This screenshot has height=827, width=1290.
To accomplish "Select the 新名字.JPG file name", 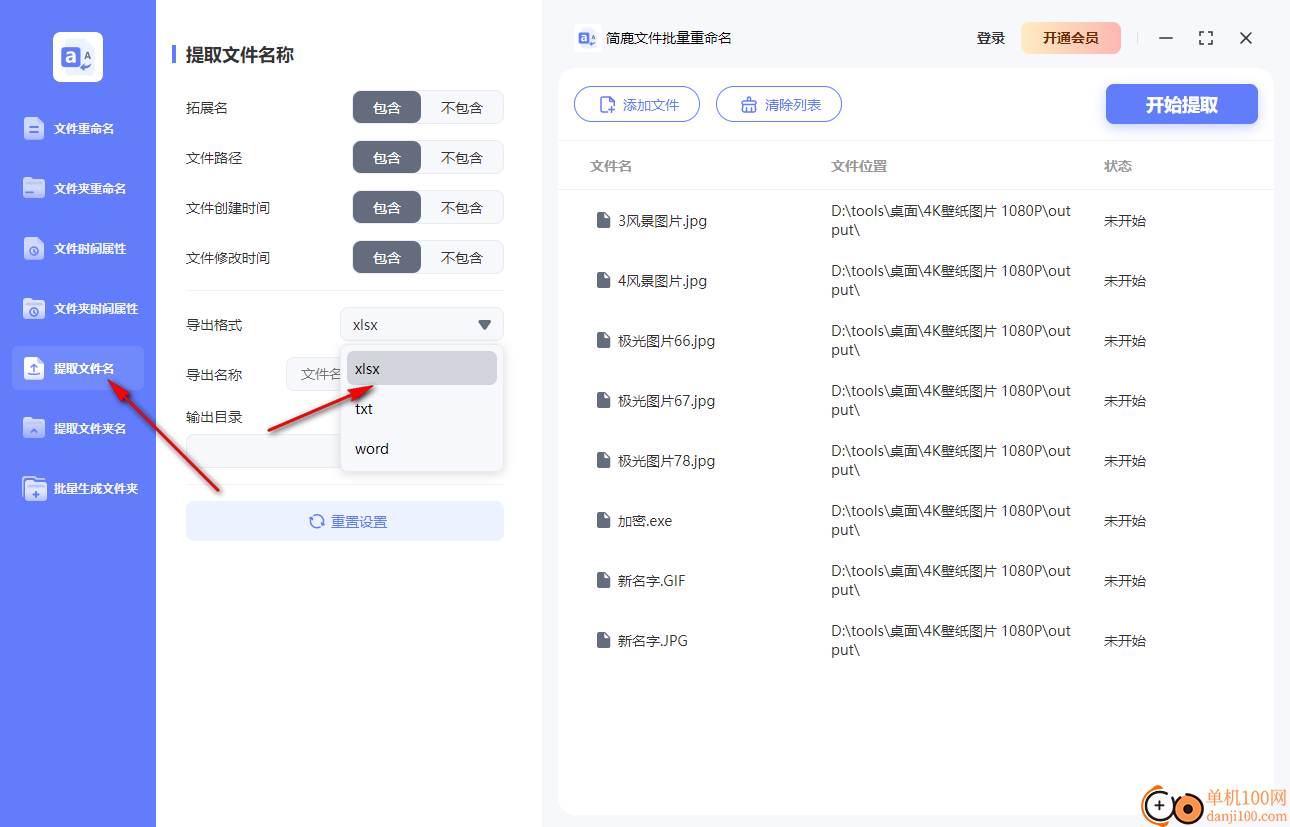I will (x=652, y=640).
